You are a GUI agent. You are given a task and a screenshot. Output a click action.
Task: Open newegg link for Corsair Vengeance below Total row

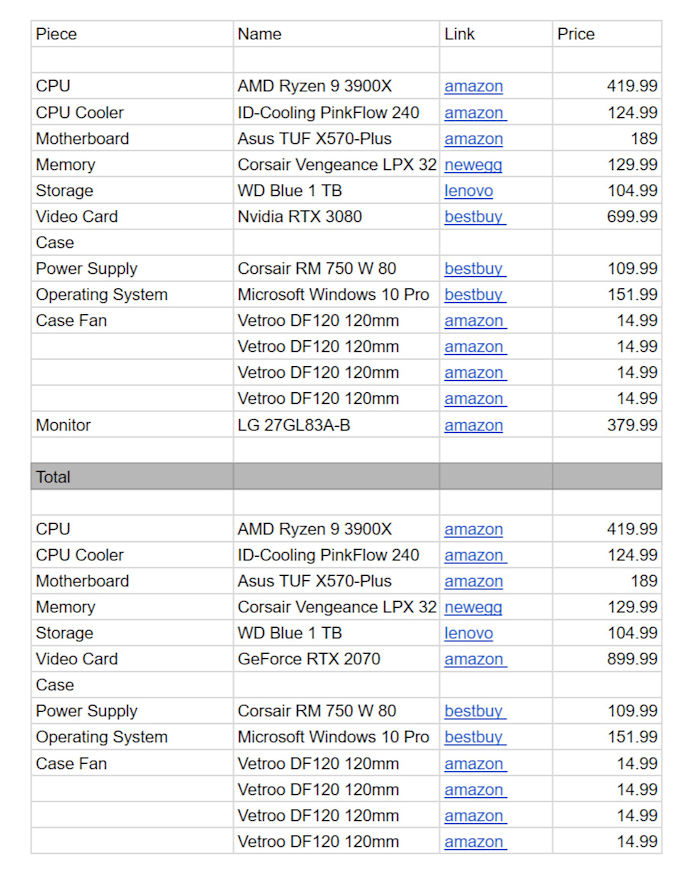(473, 607)
